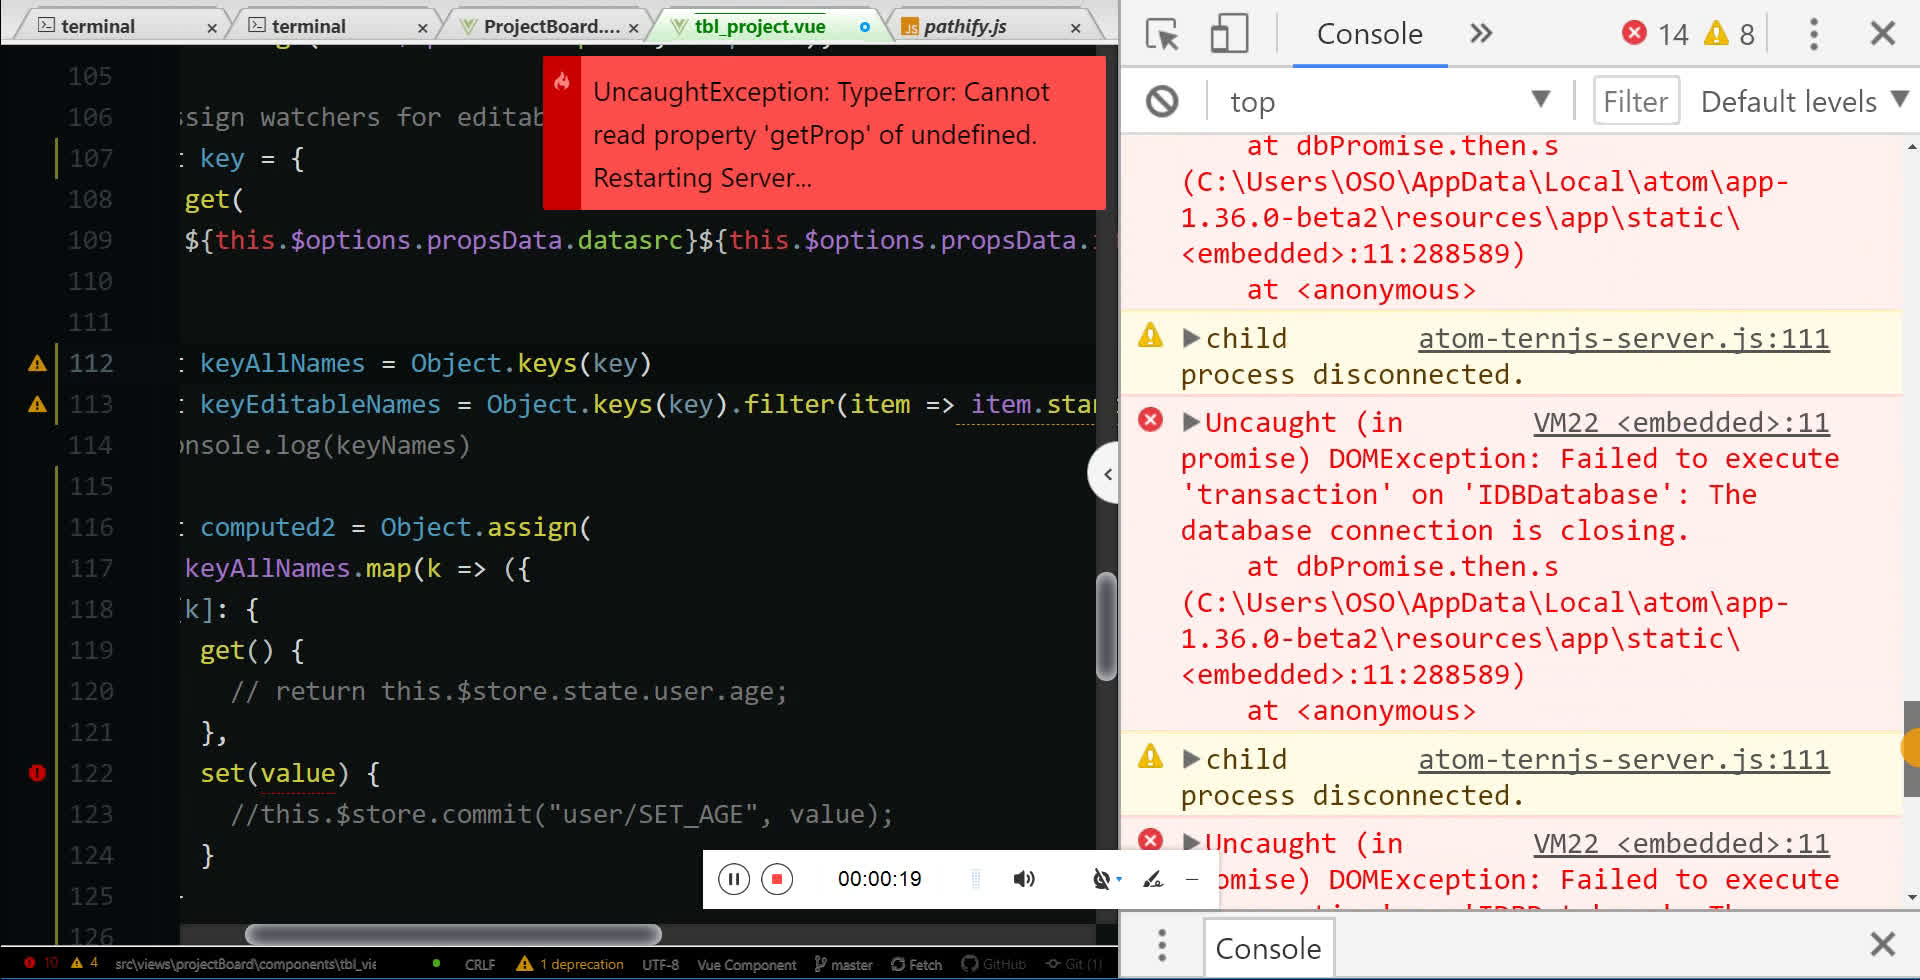Select the DevTools inspect element icon
Viewport: 1920px width, 980px height.
(1162, 34)
